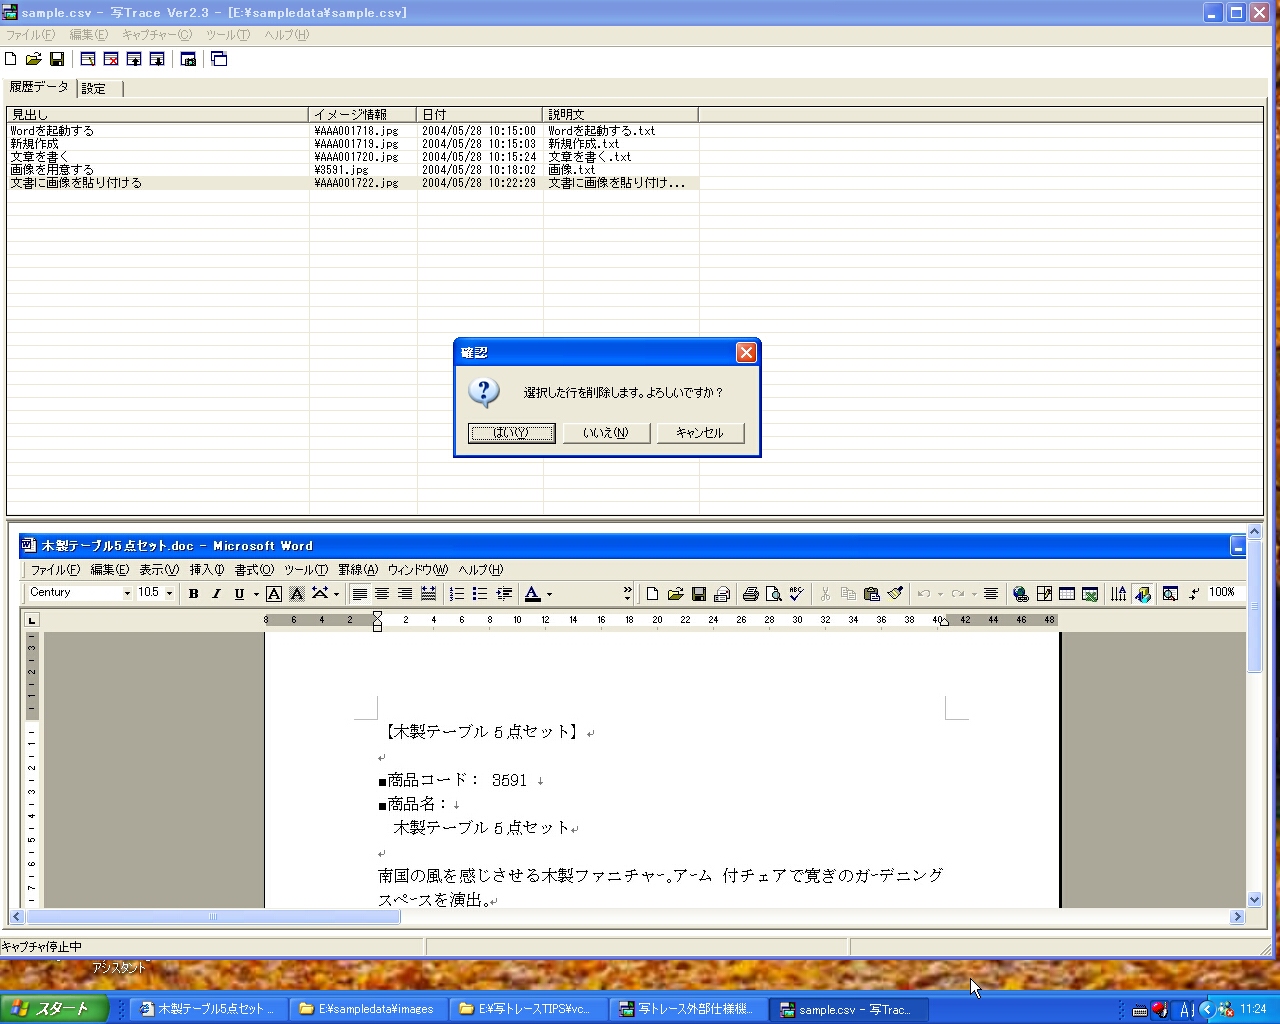
Task: Click the move row up icon
Action: pyautogui.click(x=134, y=59)
